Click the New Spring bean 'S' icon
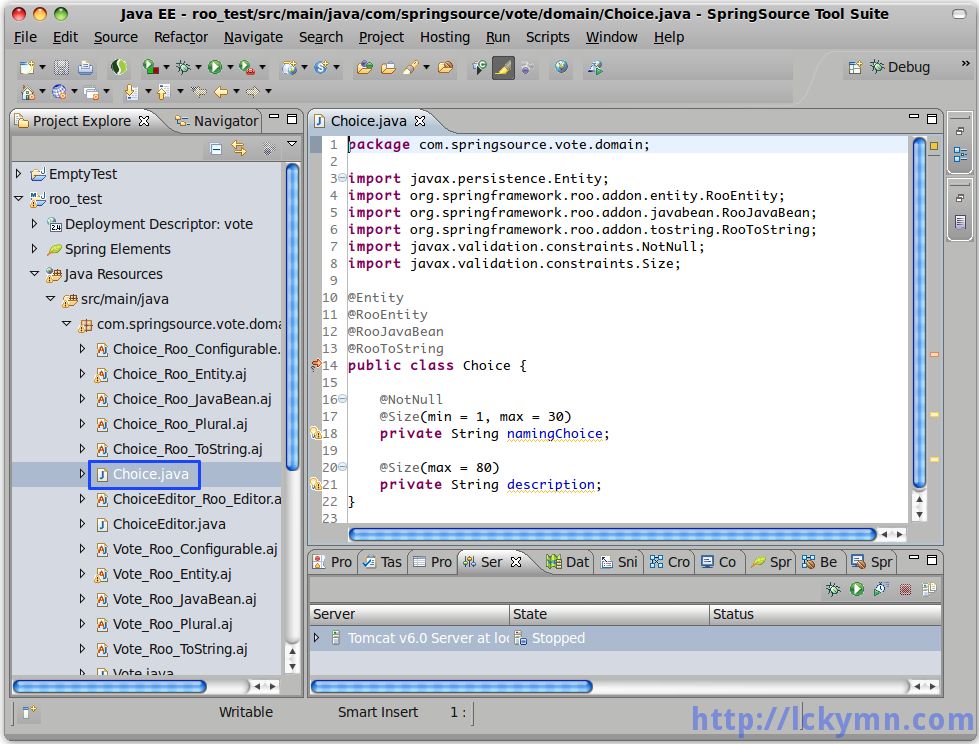This screenshot has width=979, height=744. tap(321, 67)
